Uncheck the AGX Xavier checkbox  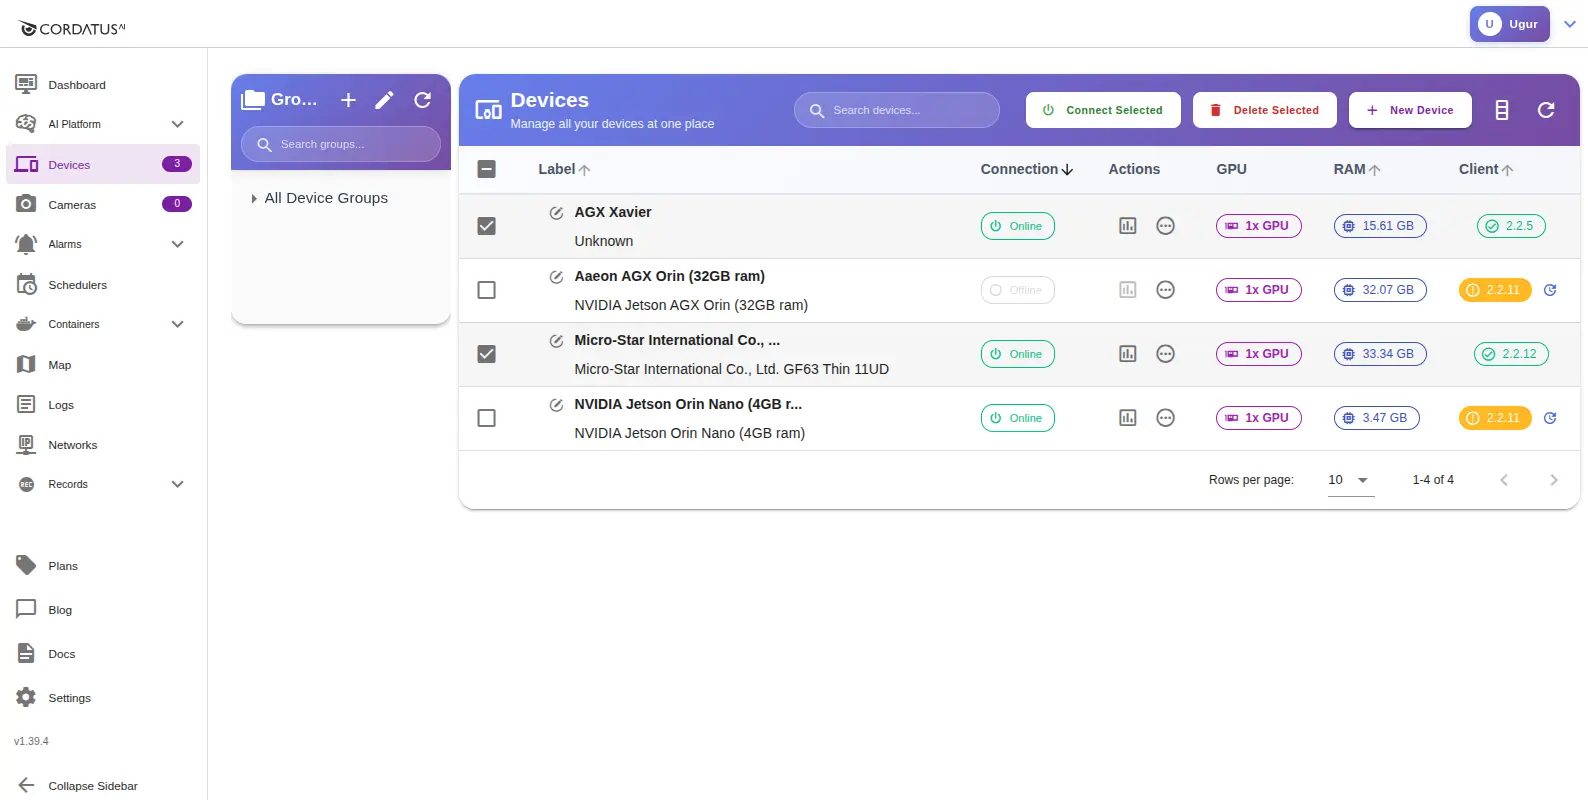pyautogui.click(x=486, y=226)
